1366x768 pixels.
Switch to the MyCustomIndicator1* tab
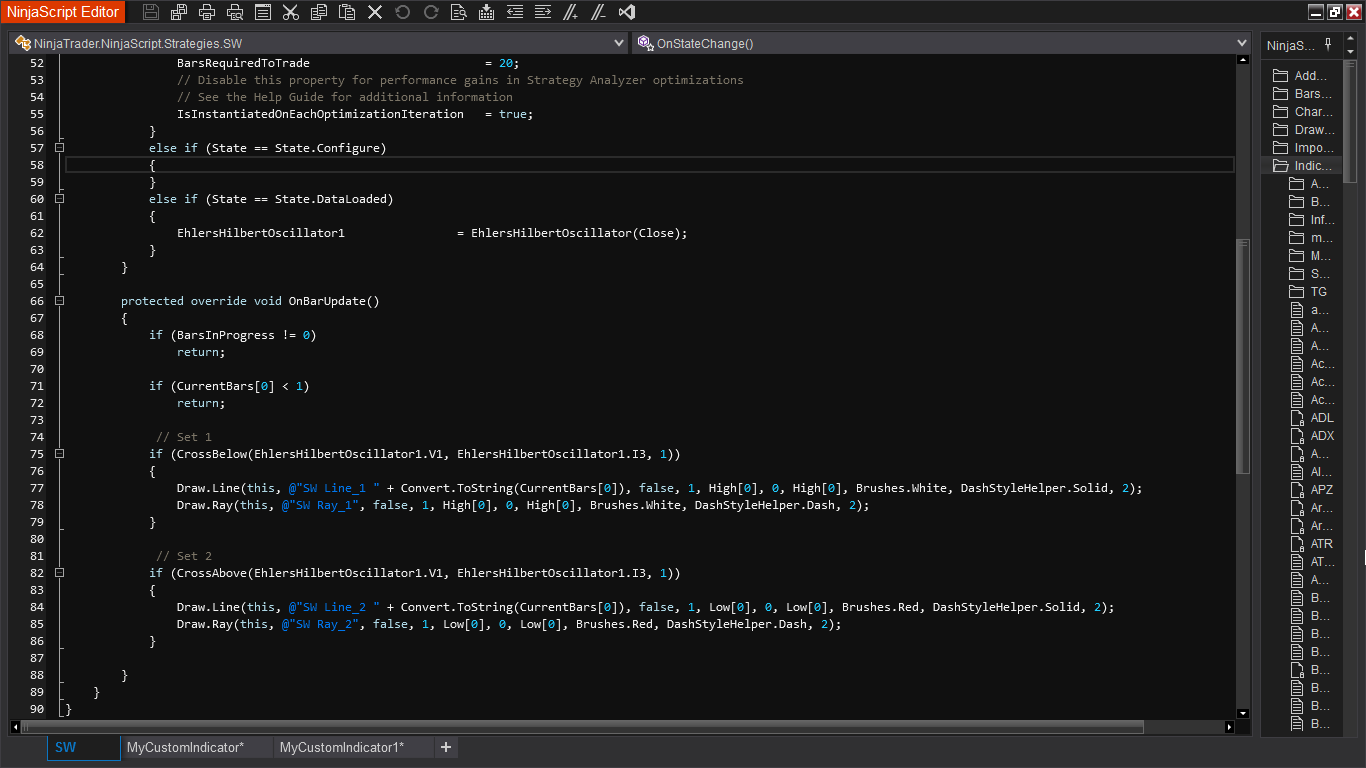[341, 747]
